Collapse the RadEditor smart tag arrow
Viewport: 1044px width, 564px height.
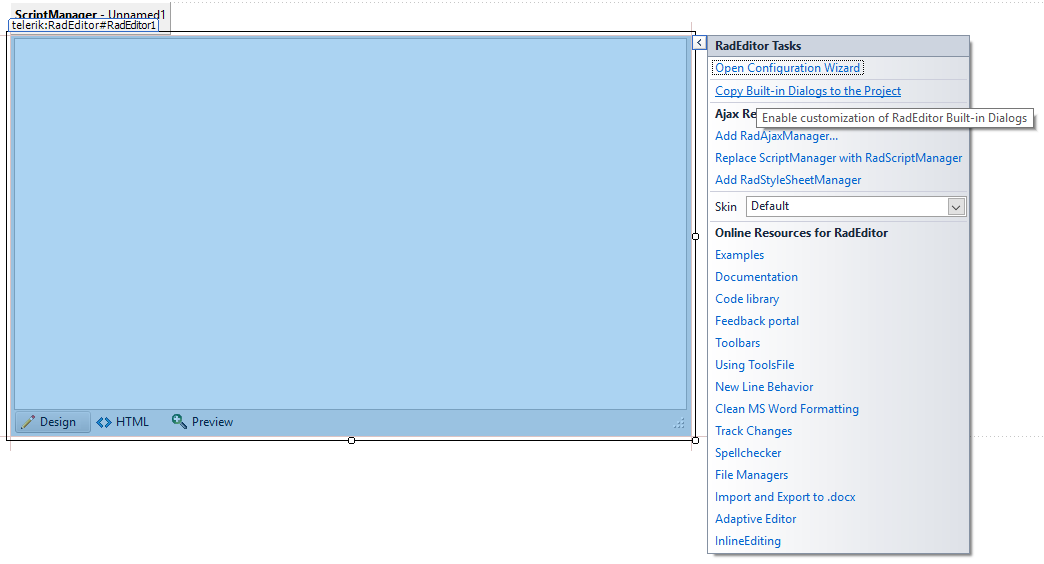pyautogui.click(x=699, y=43)
